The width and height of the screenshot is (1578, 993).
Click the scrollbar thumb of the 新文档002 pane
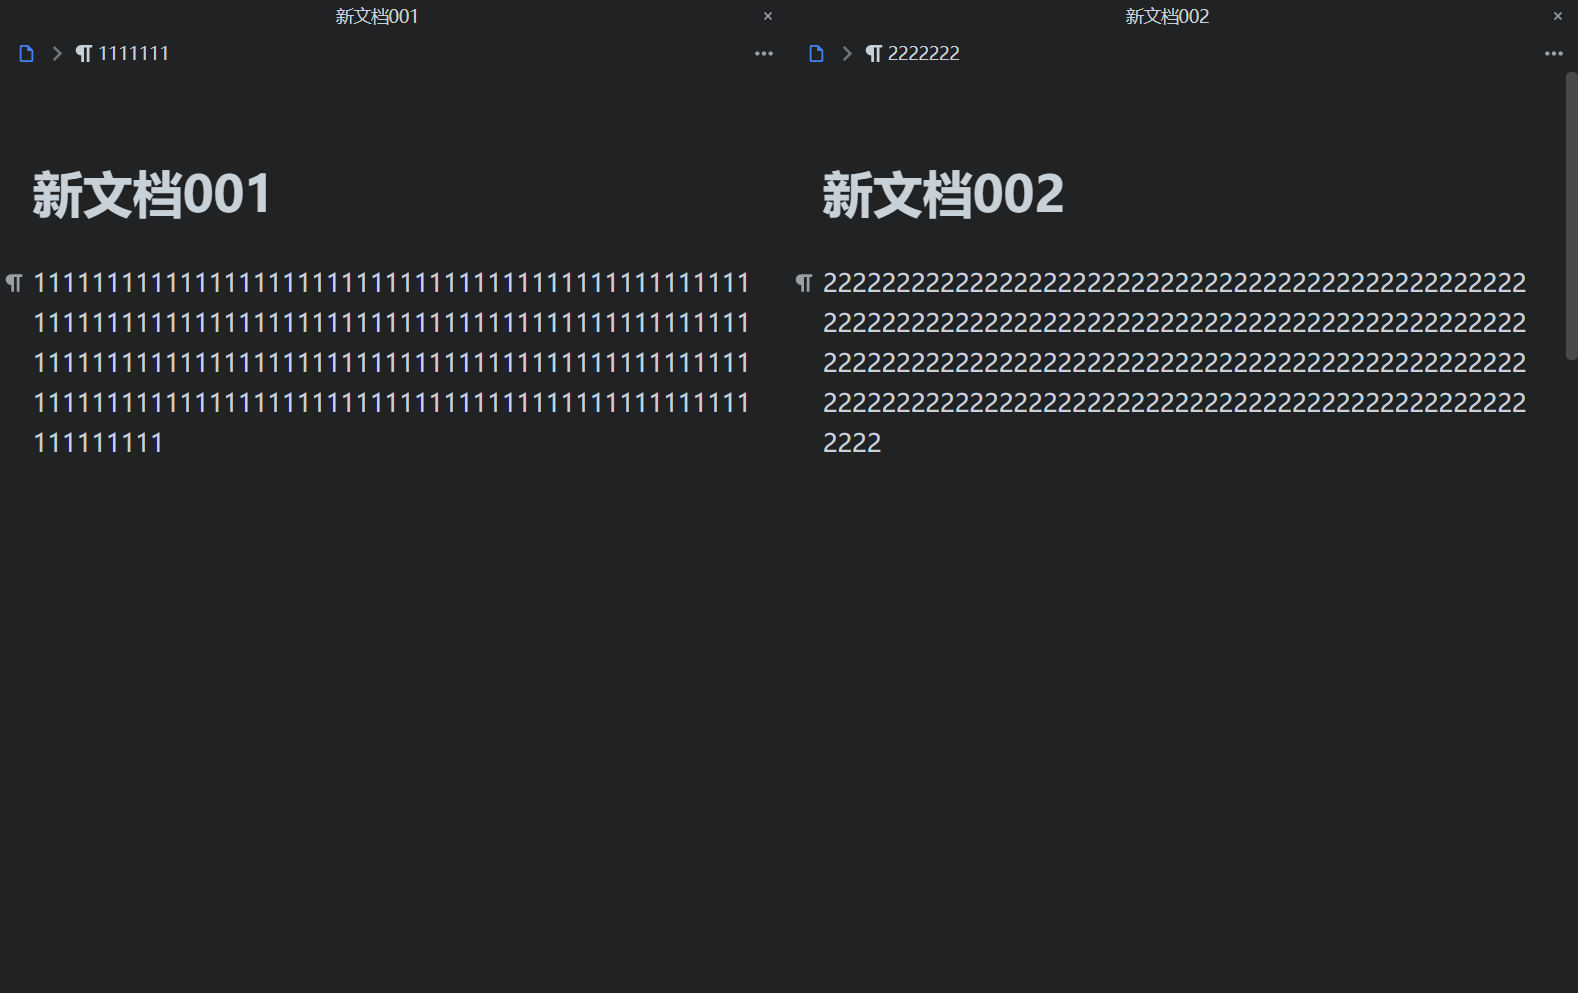click(1571, 216)
